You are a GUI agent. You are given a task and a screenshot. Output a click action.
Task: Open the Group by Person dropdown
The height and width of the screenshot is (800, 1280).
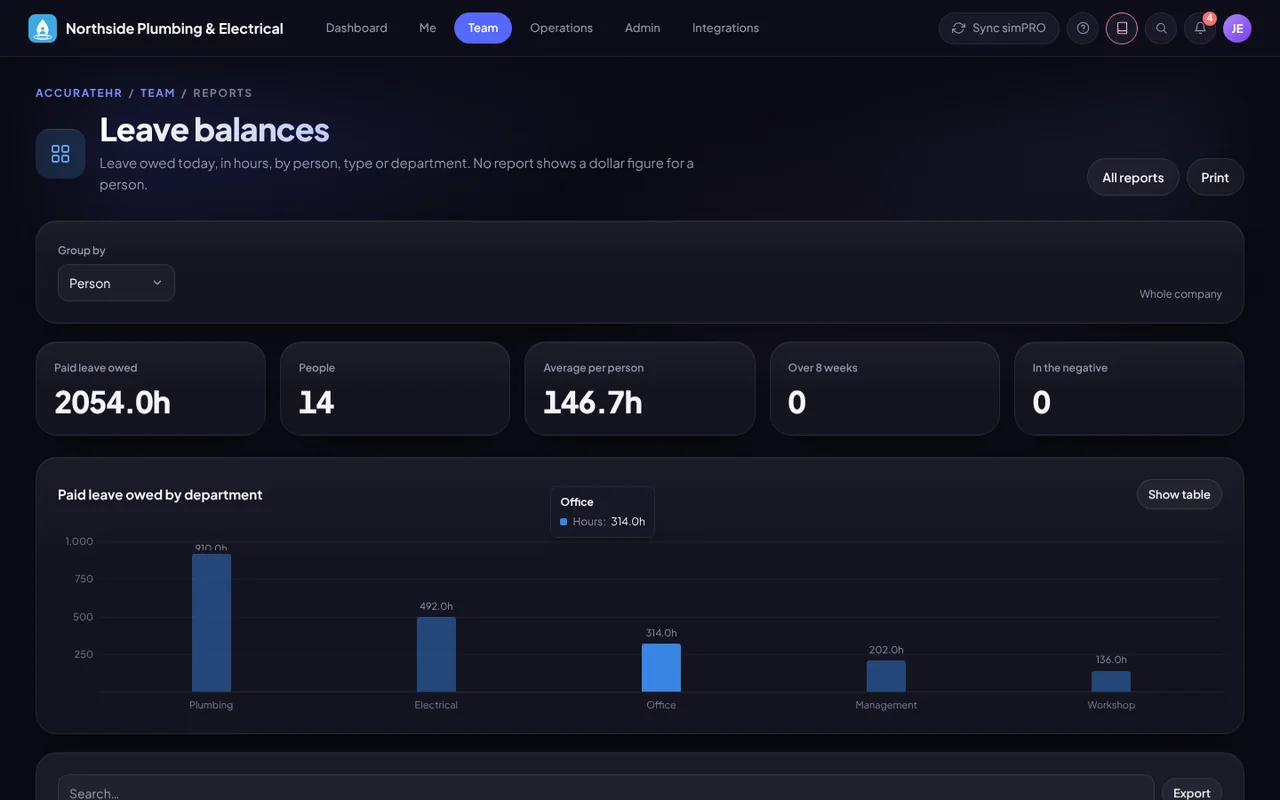(116, 283)
